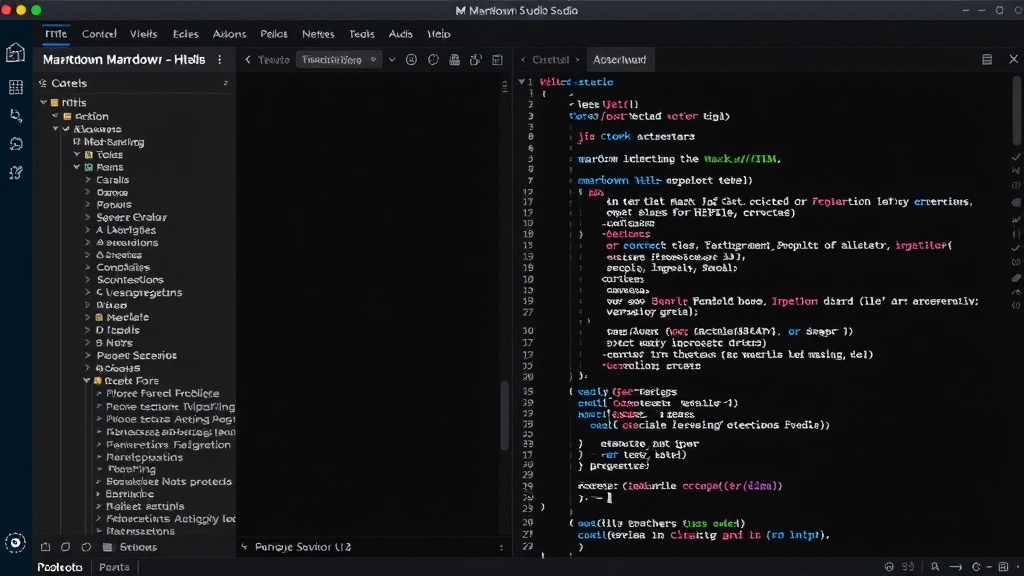Select the Scontections tree item
The width and height of the screenshot is (1024, 576).
coord(130,280)
